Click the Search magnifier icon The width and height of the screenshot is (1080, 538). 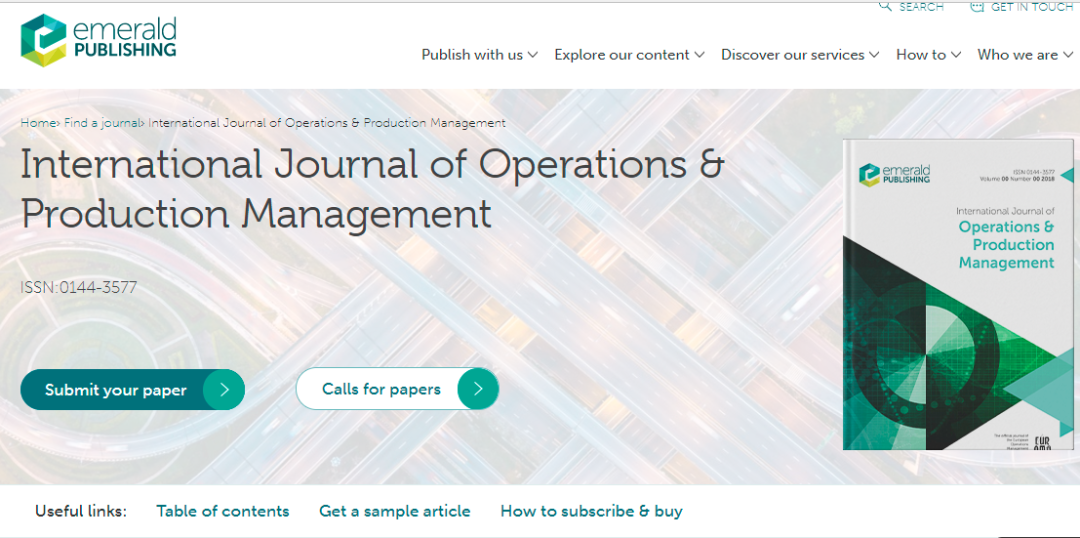tap(885, 6)
